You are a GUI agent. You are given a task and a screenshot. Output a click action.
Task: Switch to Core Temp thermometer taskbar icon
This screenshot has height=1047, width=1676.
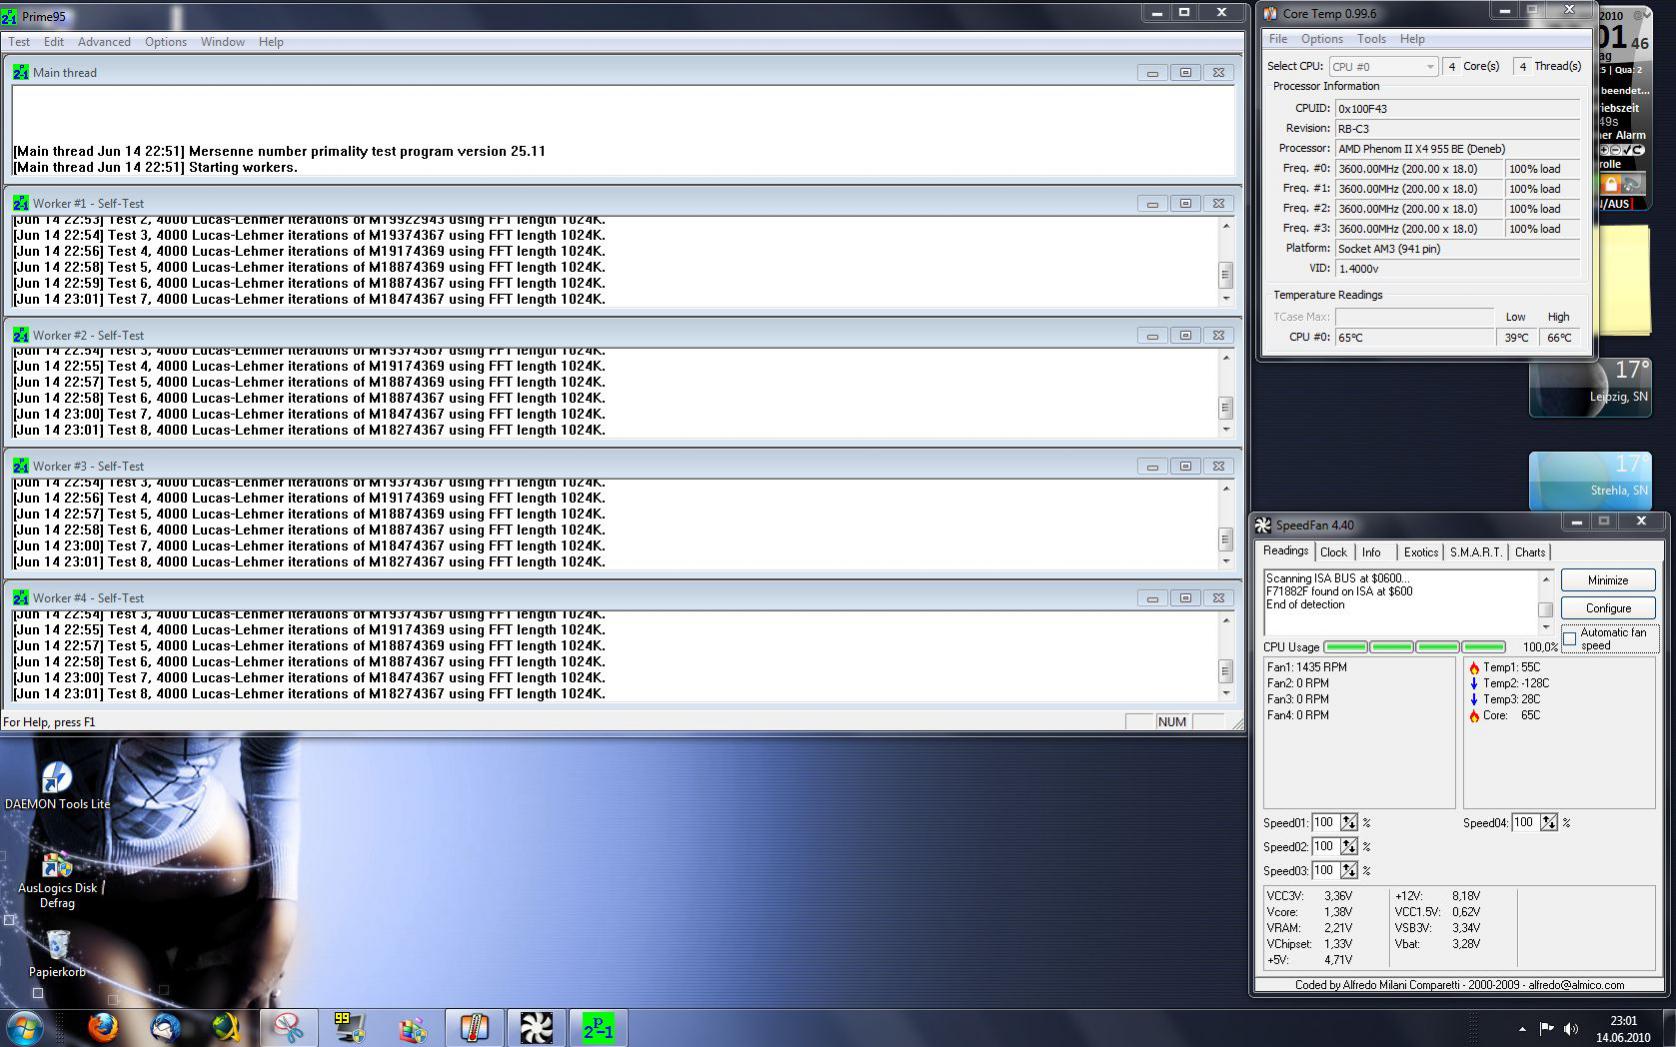(474, 1027)
